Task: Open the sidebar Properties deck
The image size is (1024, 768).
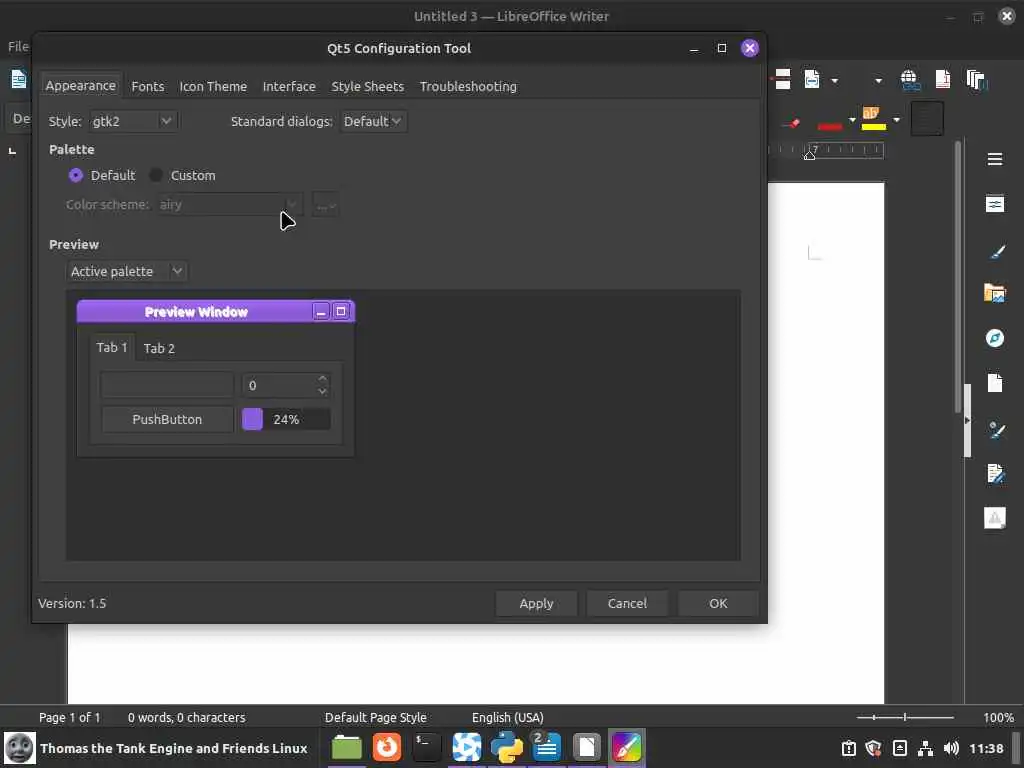Action: point(995,204)
